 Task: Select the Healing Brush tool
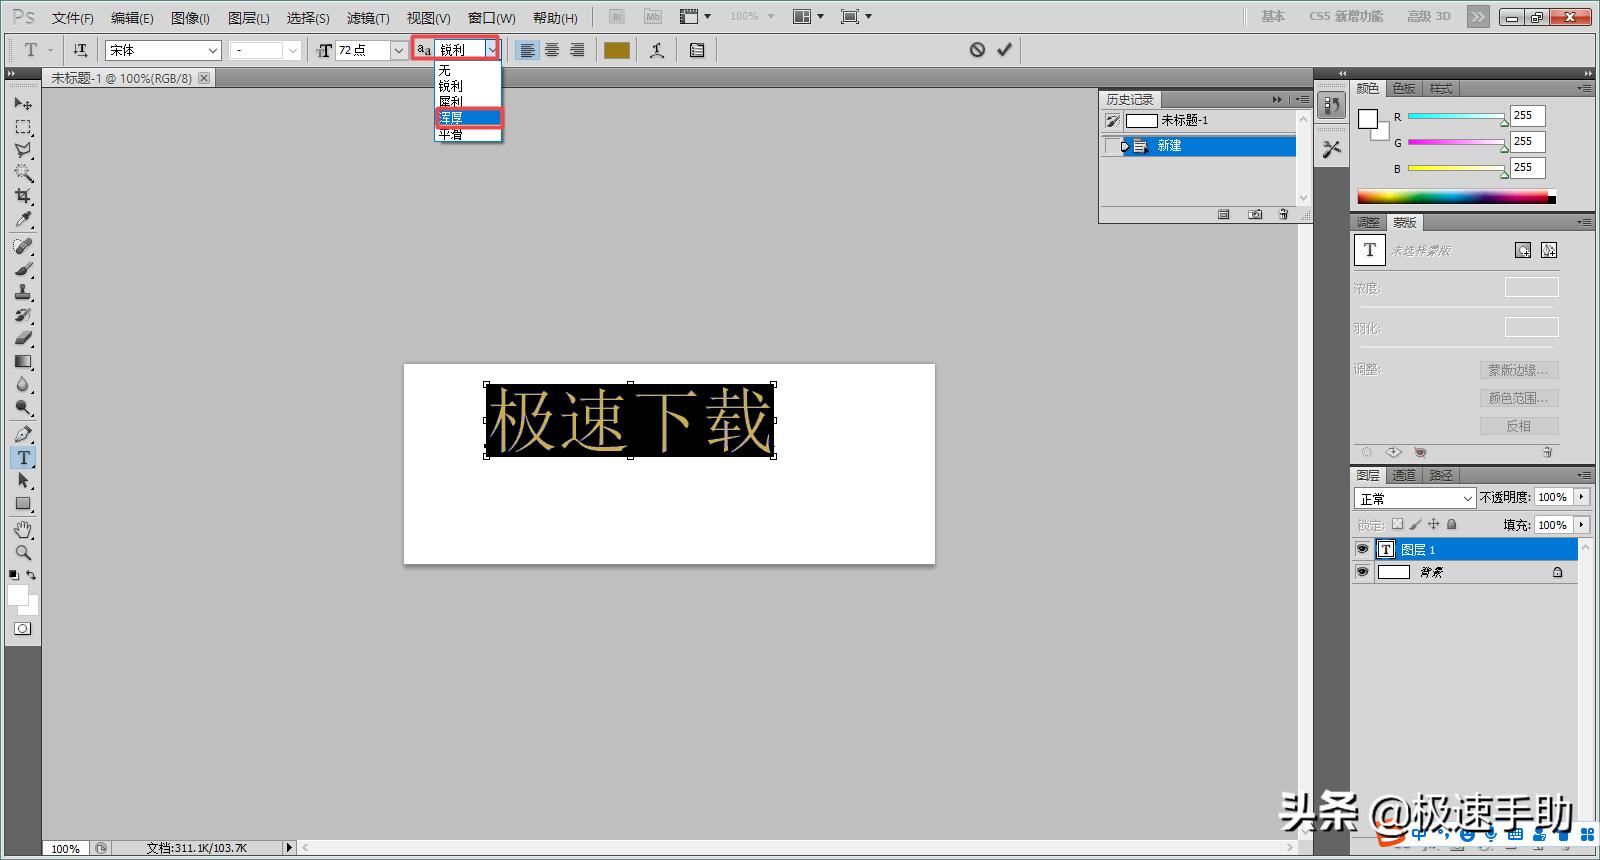pyautogui.click(x=23, y=246)
